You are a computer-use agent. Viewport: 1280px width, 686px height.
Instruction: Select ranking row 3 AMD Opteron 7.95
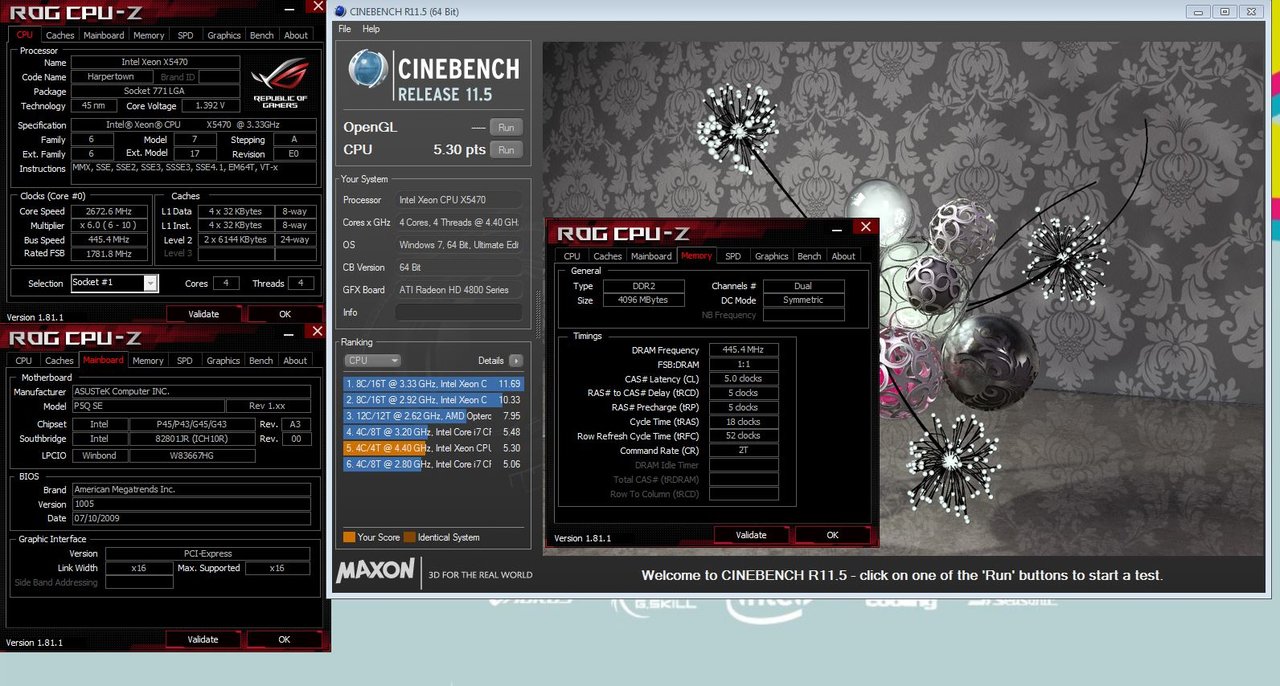[433, 415]
